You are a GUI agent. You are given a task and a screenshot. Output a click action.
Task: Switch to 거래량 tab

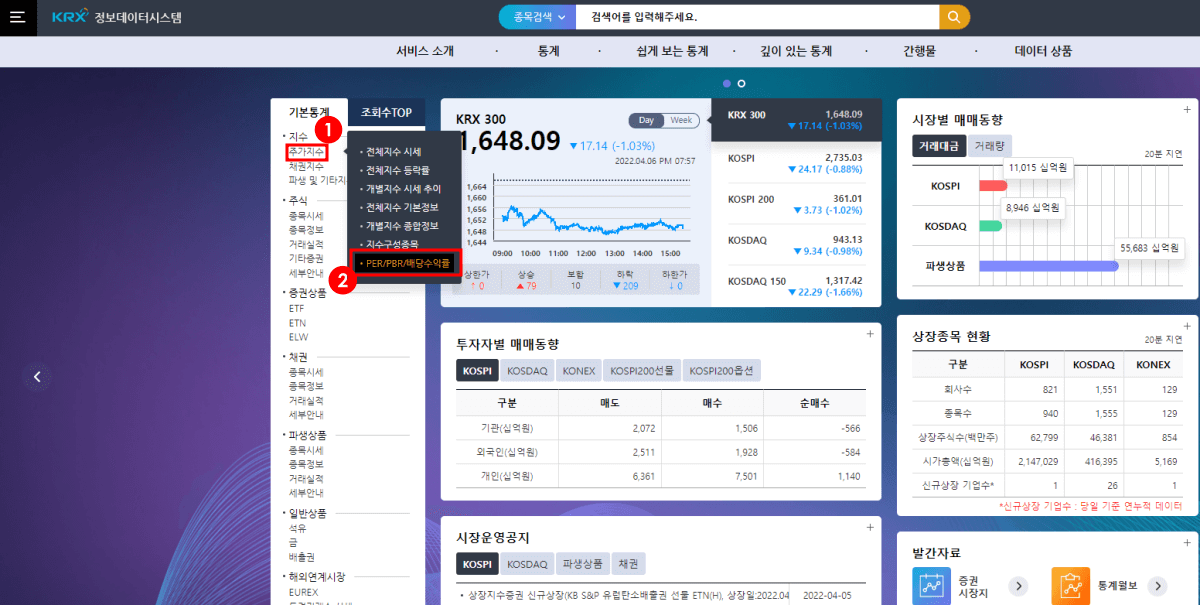(990, 146)
